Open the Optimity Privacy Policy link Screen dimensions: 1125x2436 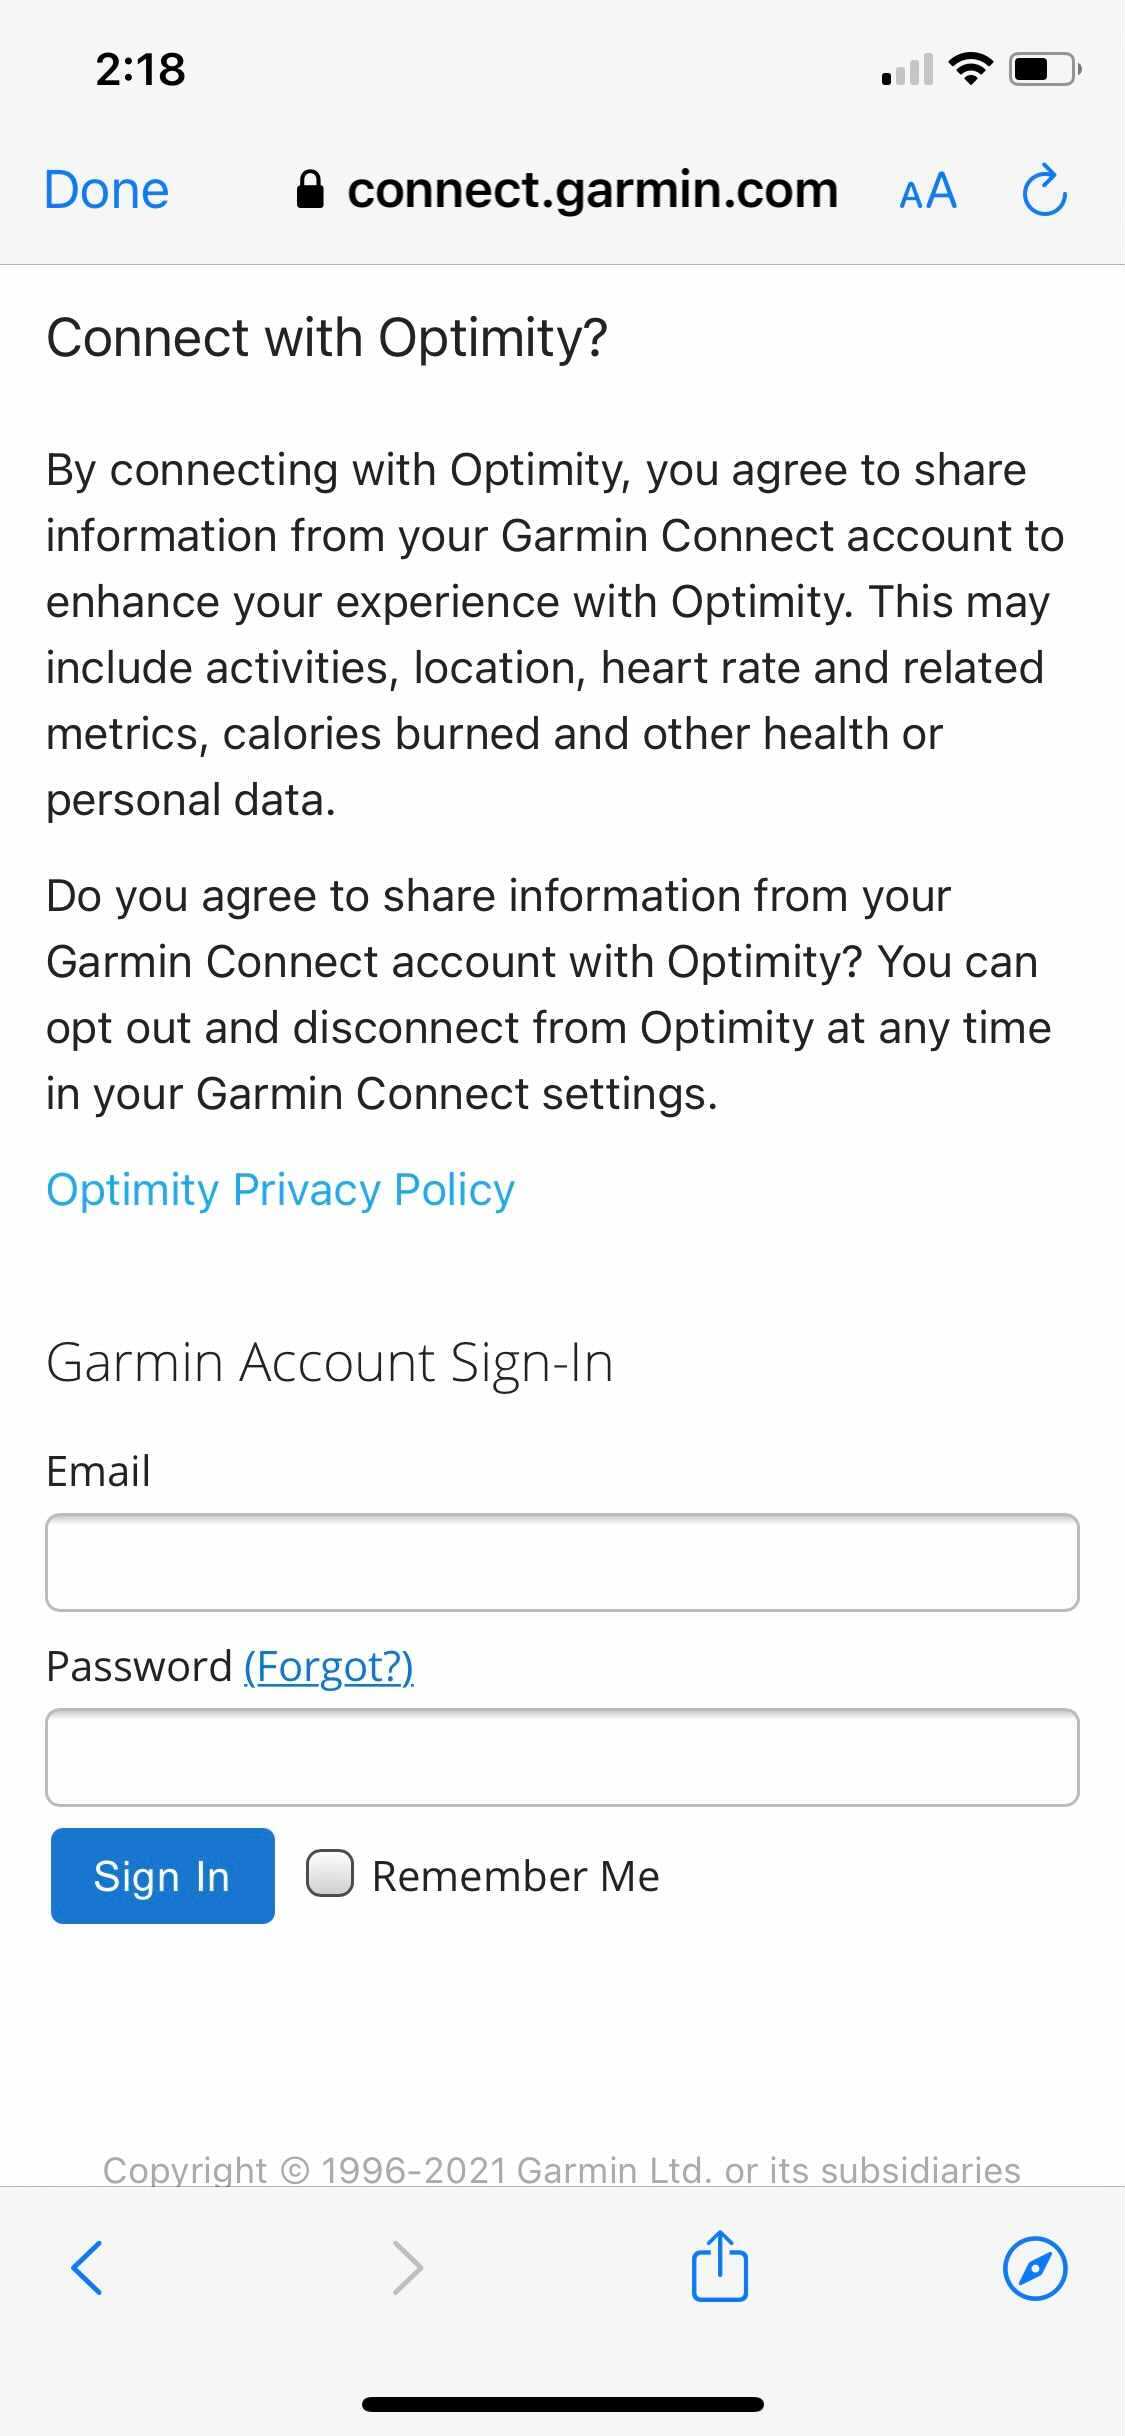coord(280,1190)
